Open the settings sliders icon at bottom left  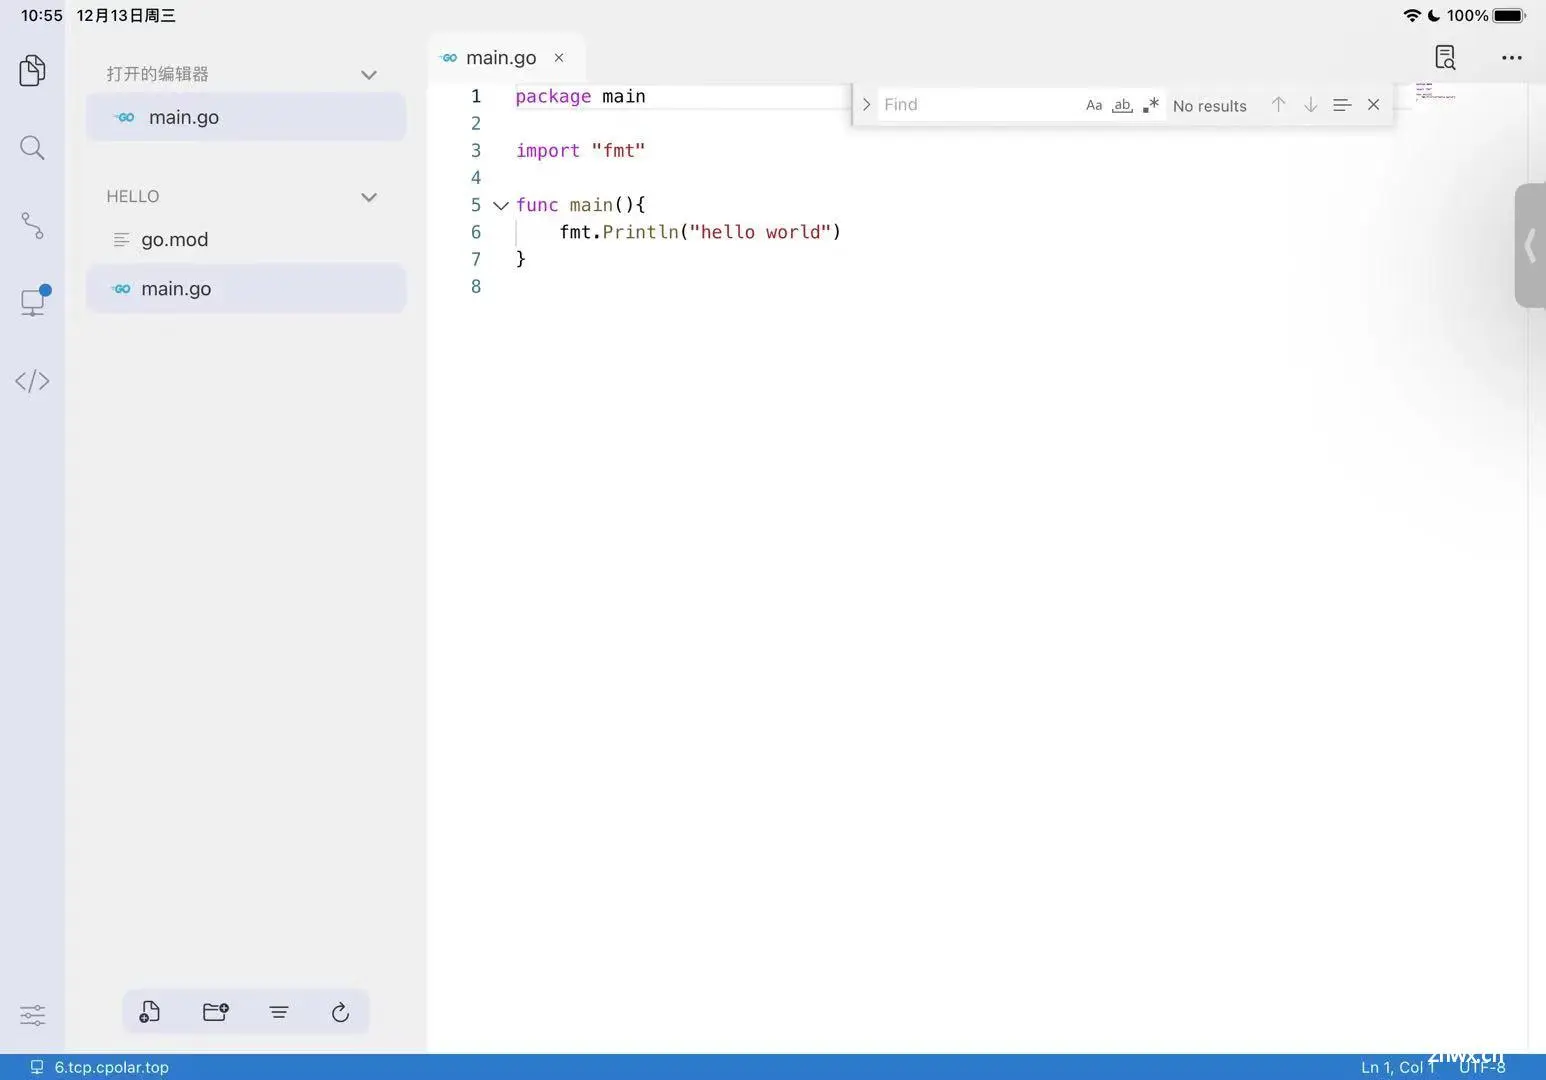pos(32,1016)
